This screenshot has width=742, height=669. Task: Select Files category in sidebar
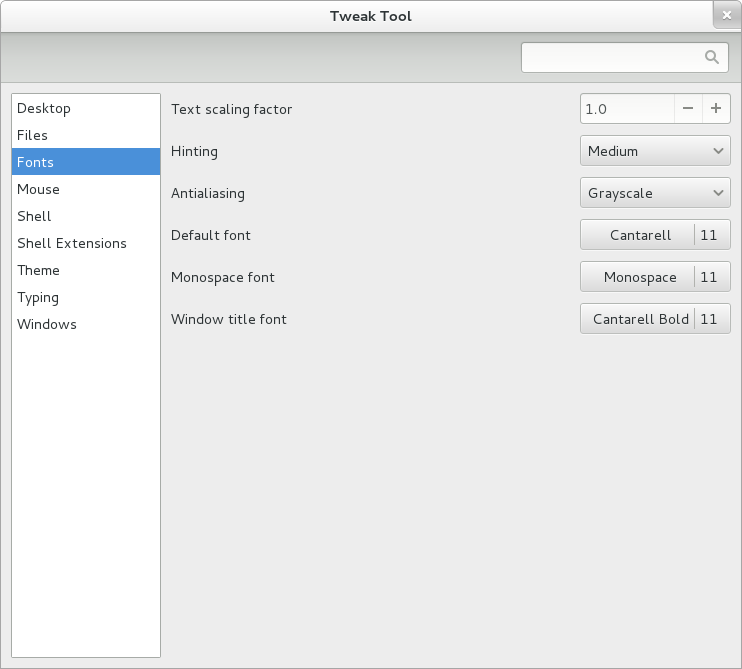pyautogui.click(x=32, y=135)
